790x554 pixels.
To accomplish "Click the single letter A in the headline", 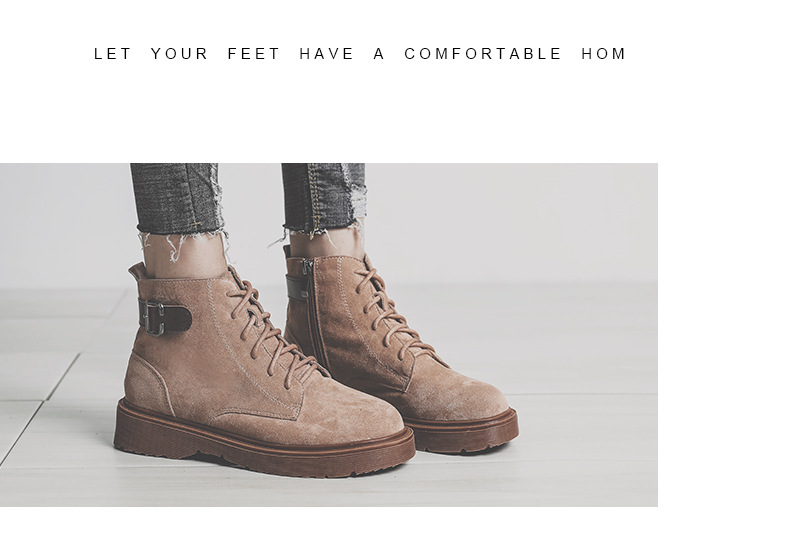I will pyautogui.click(x=379, y=54).
